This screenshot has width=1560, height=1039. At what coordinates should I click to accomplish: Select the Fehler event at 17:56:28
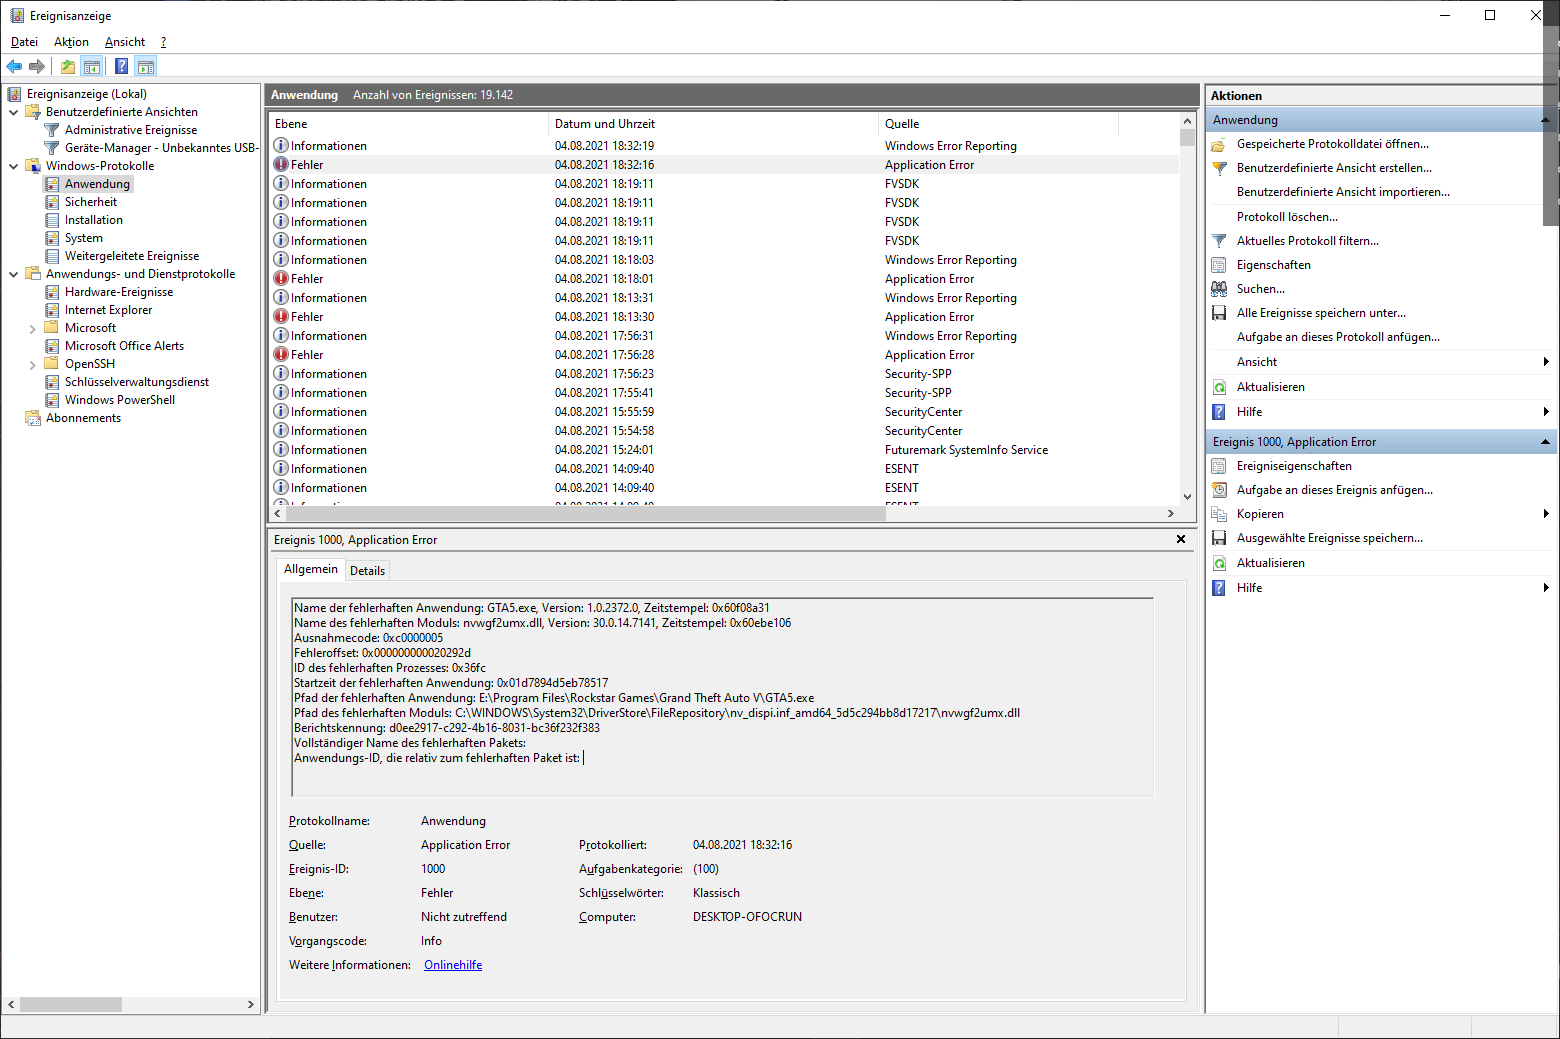pyautogui.click(x=724, y=355)
